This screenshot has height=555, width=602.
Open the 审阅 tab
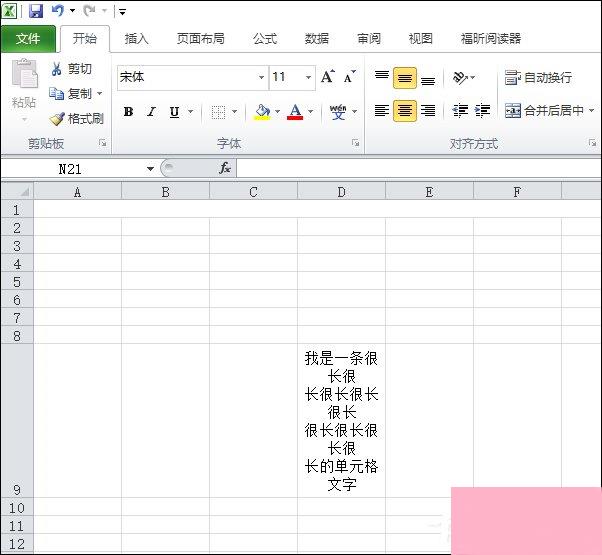pos(369,39)
